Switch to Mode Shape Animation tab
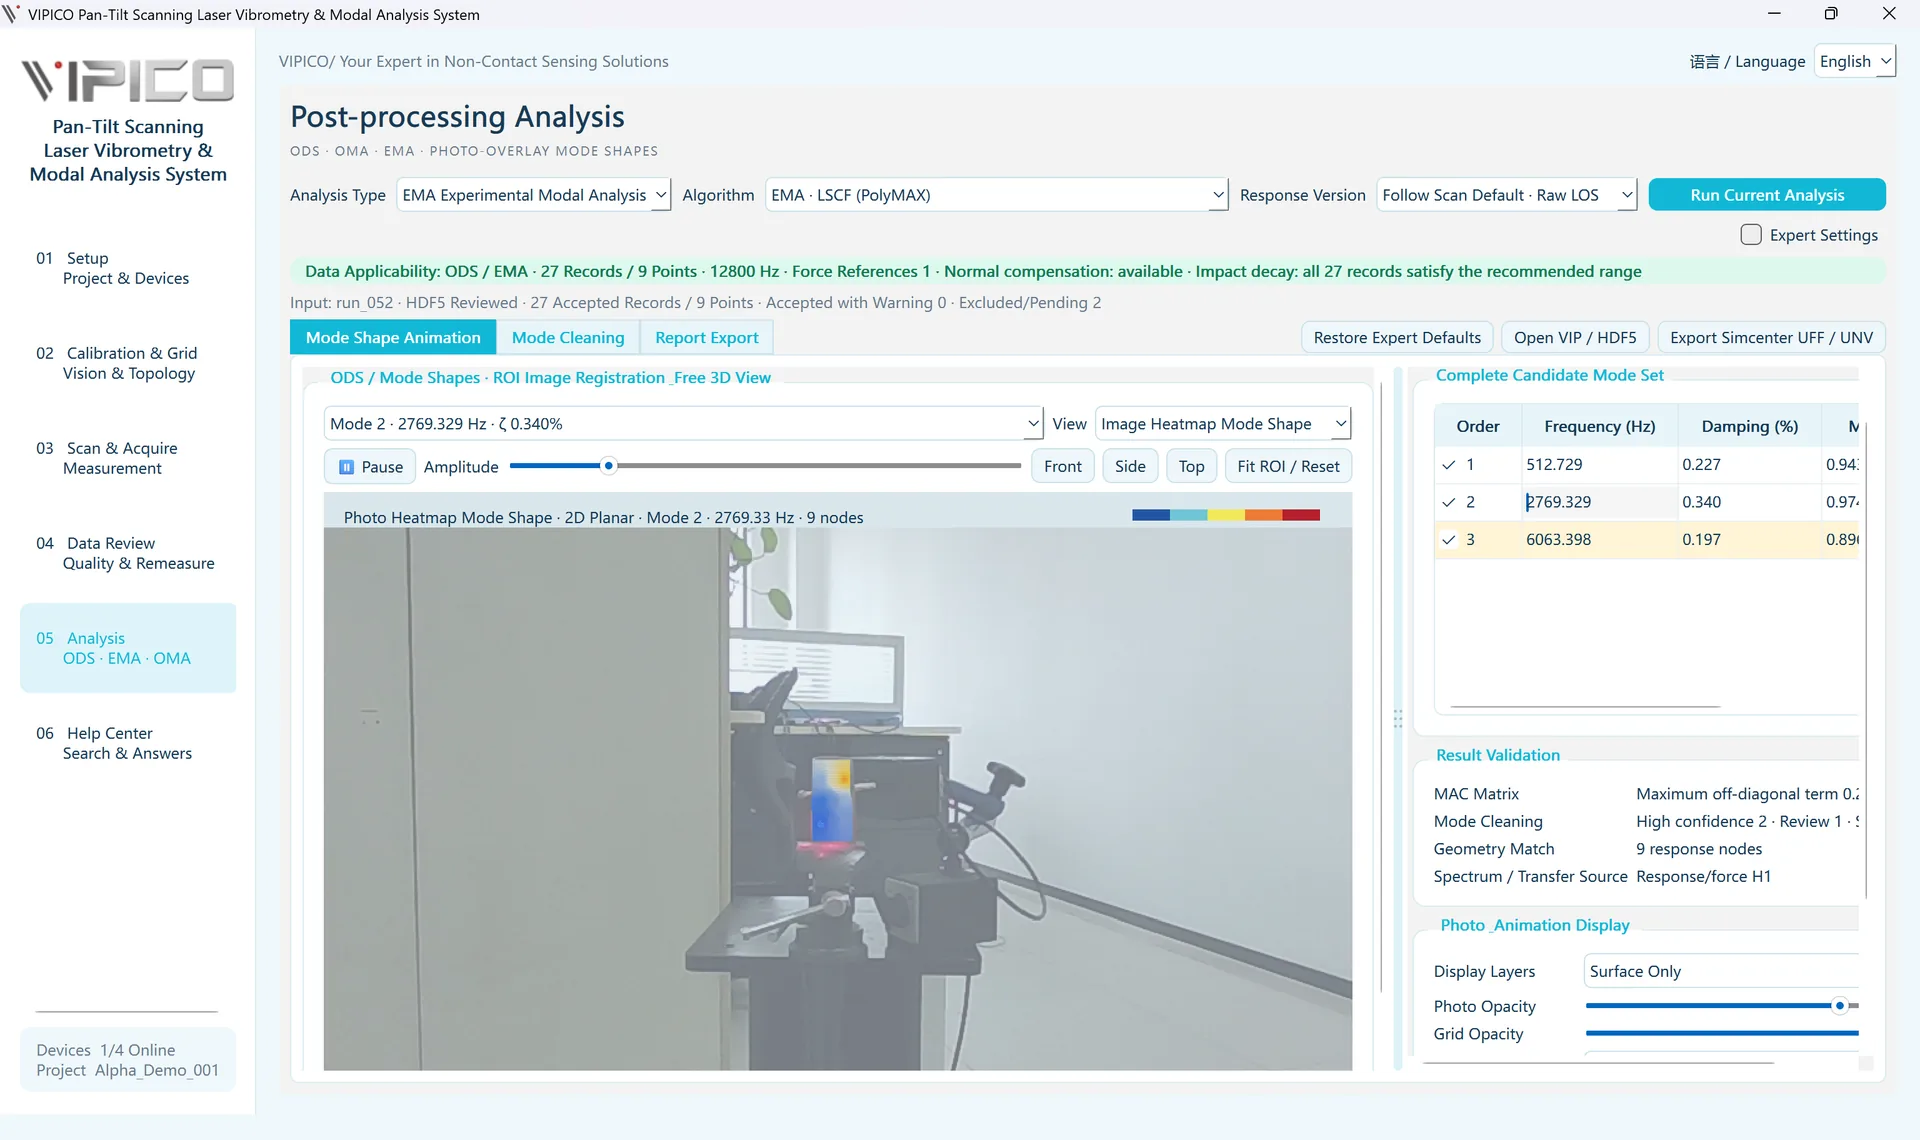Viewport: 1920px width, 1140px height. point(393,338)
